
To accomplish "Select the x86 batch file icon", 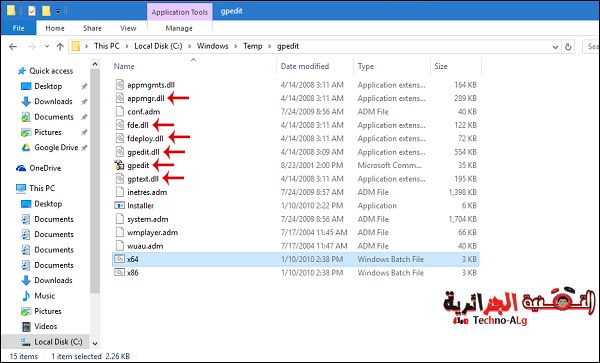I will [120, 272].
